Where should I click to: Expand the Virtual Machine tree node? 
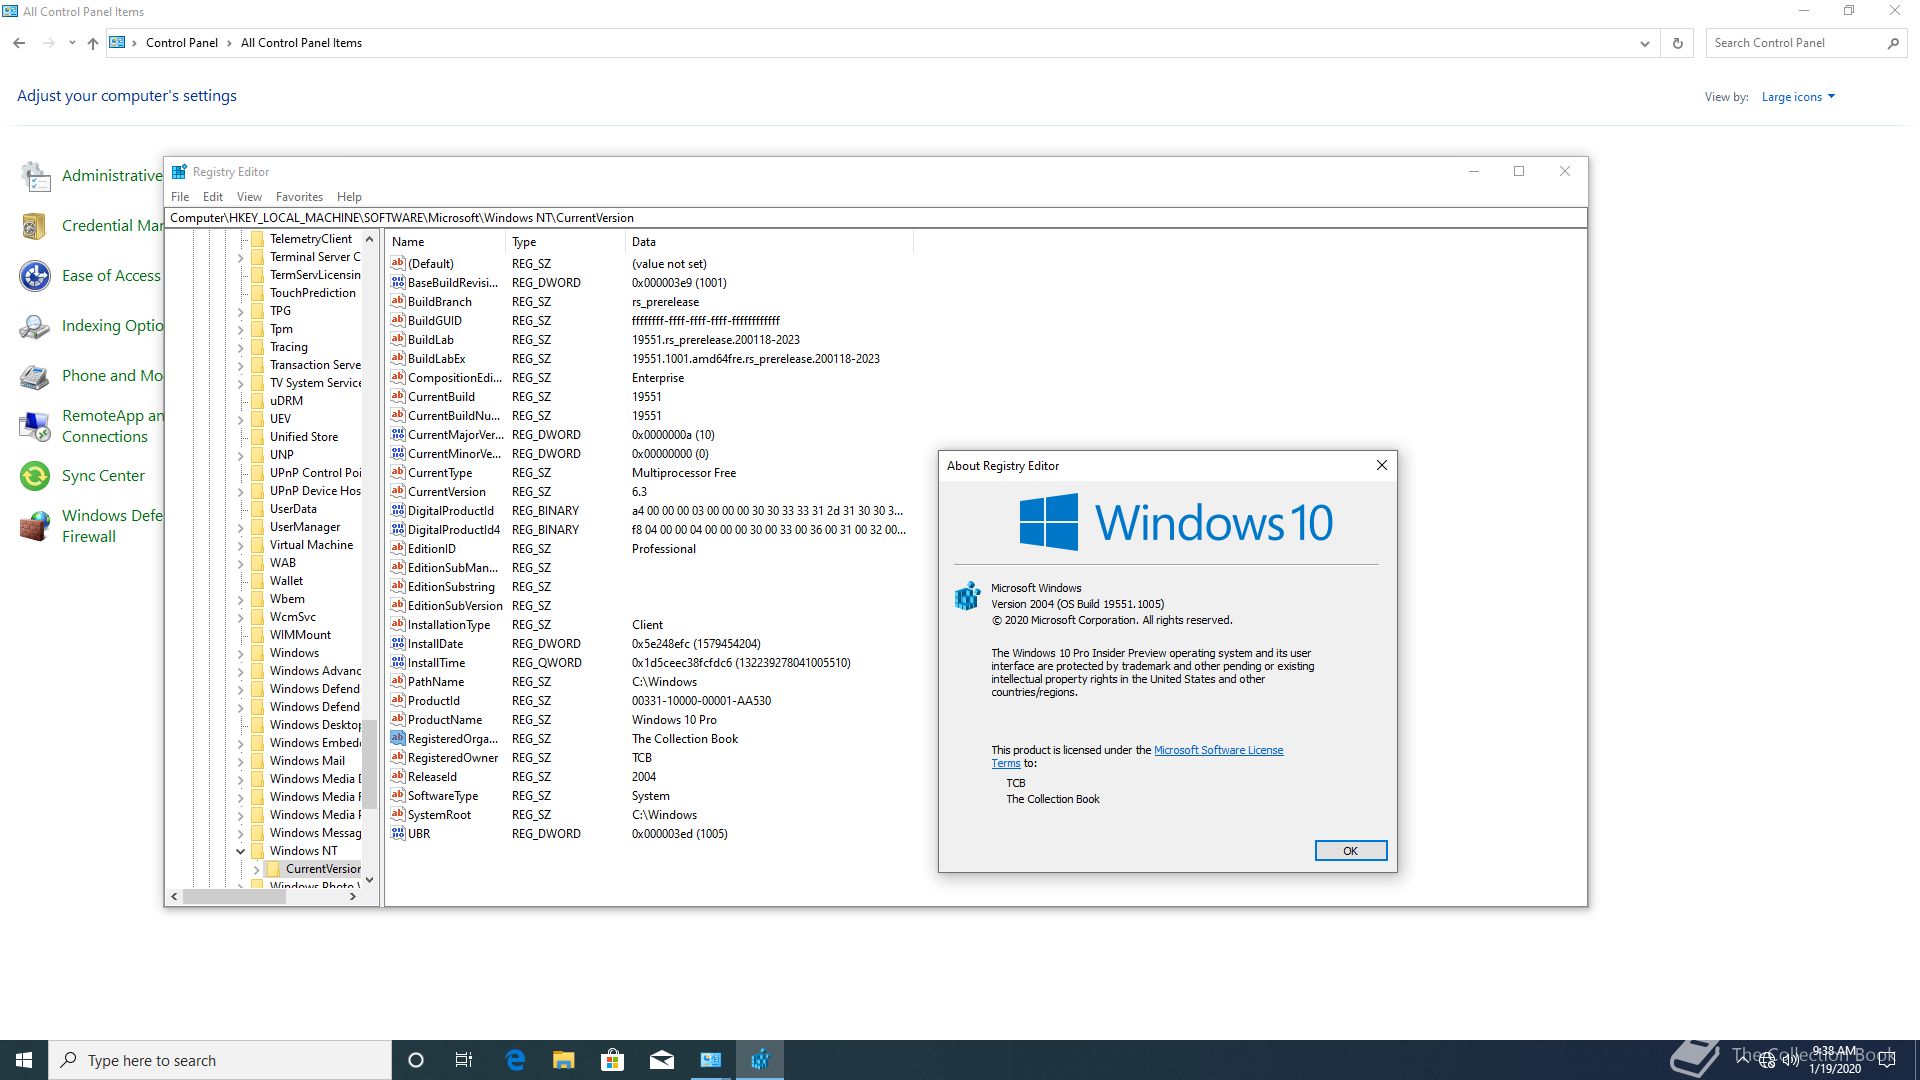(241, 545)
